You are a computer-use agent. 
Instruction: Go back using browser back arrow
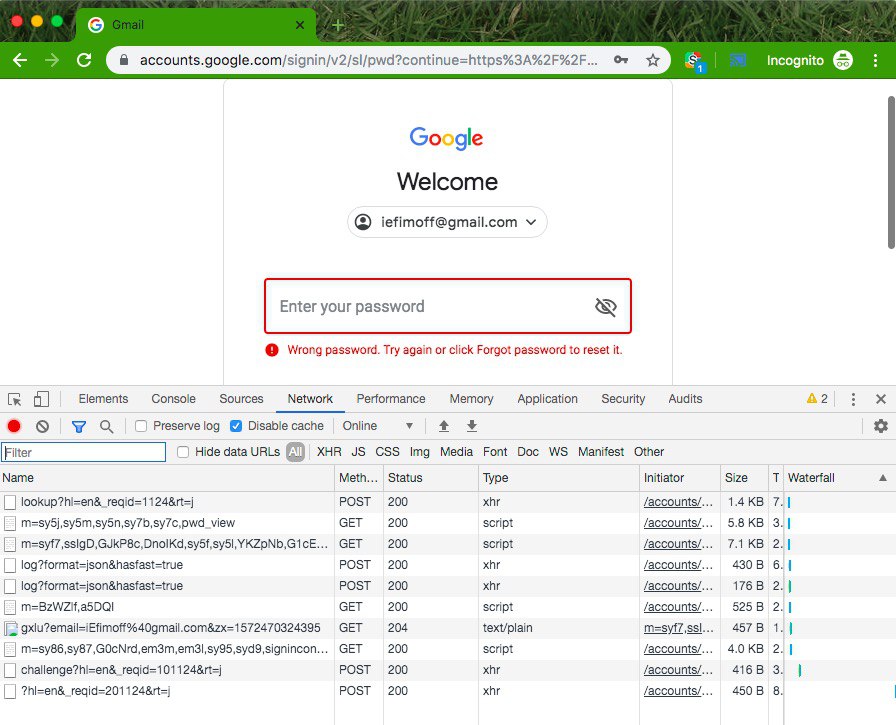pyautogui.click(x=20, y=60)
